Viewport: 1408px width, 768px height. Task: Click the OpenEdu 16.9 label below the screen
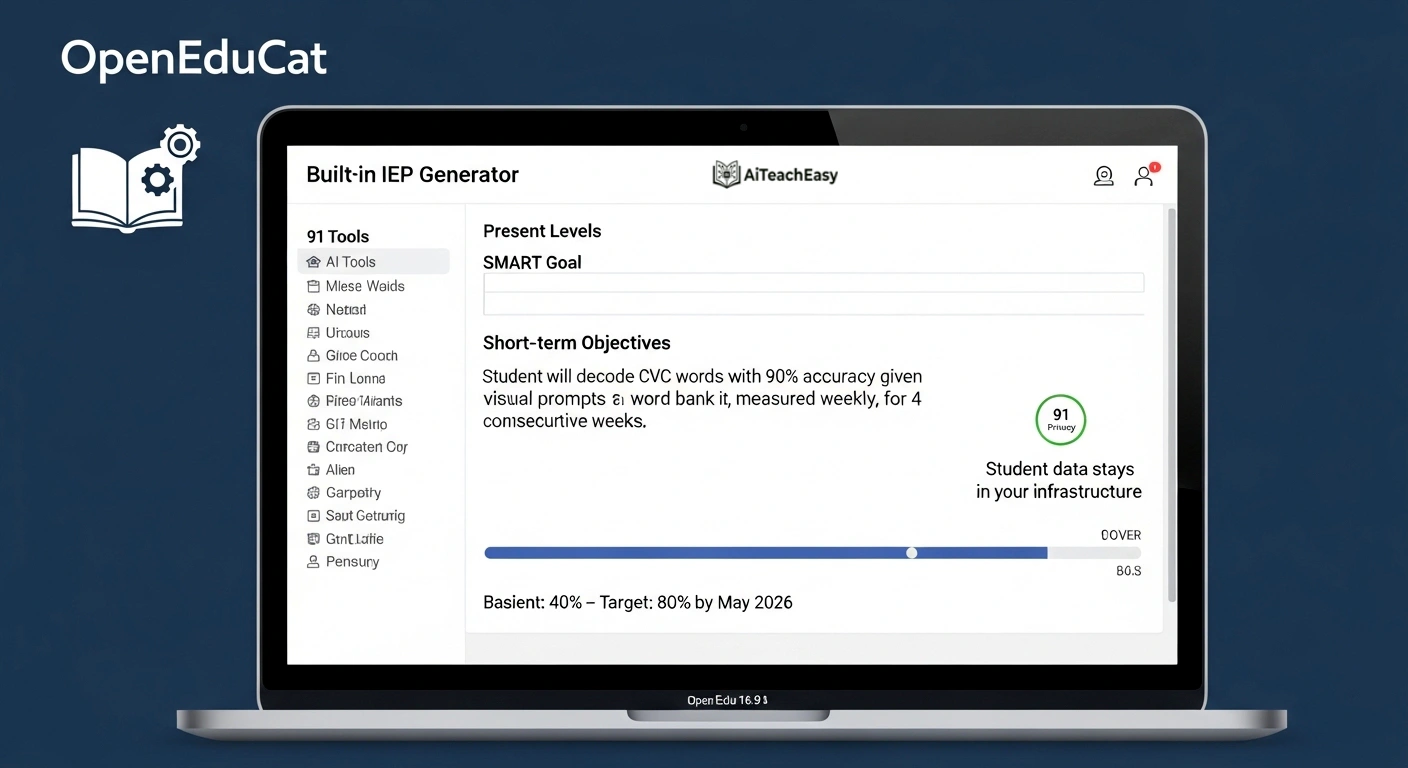click(x=728, y=701)
